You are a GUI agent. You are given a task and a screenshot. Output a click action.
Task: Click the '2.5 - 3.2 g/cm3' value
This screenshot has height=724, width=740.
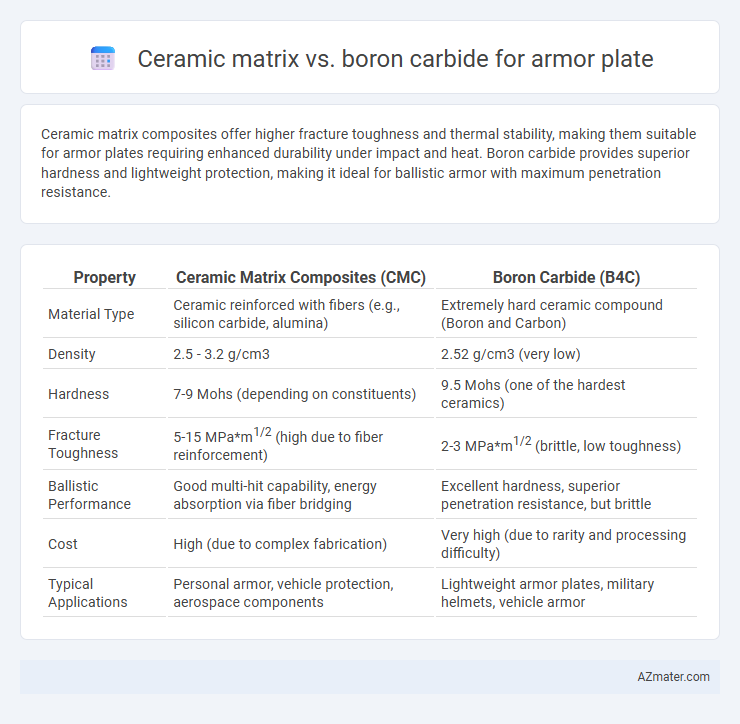tap(221, 354)
